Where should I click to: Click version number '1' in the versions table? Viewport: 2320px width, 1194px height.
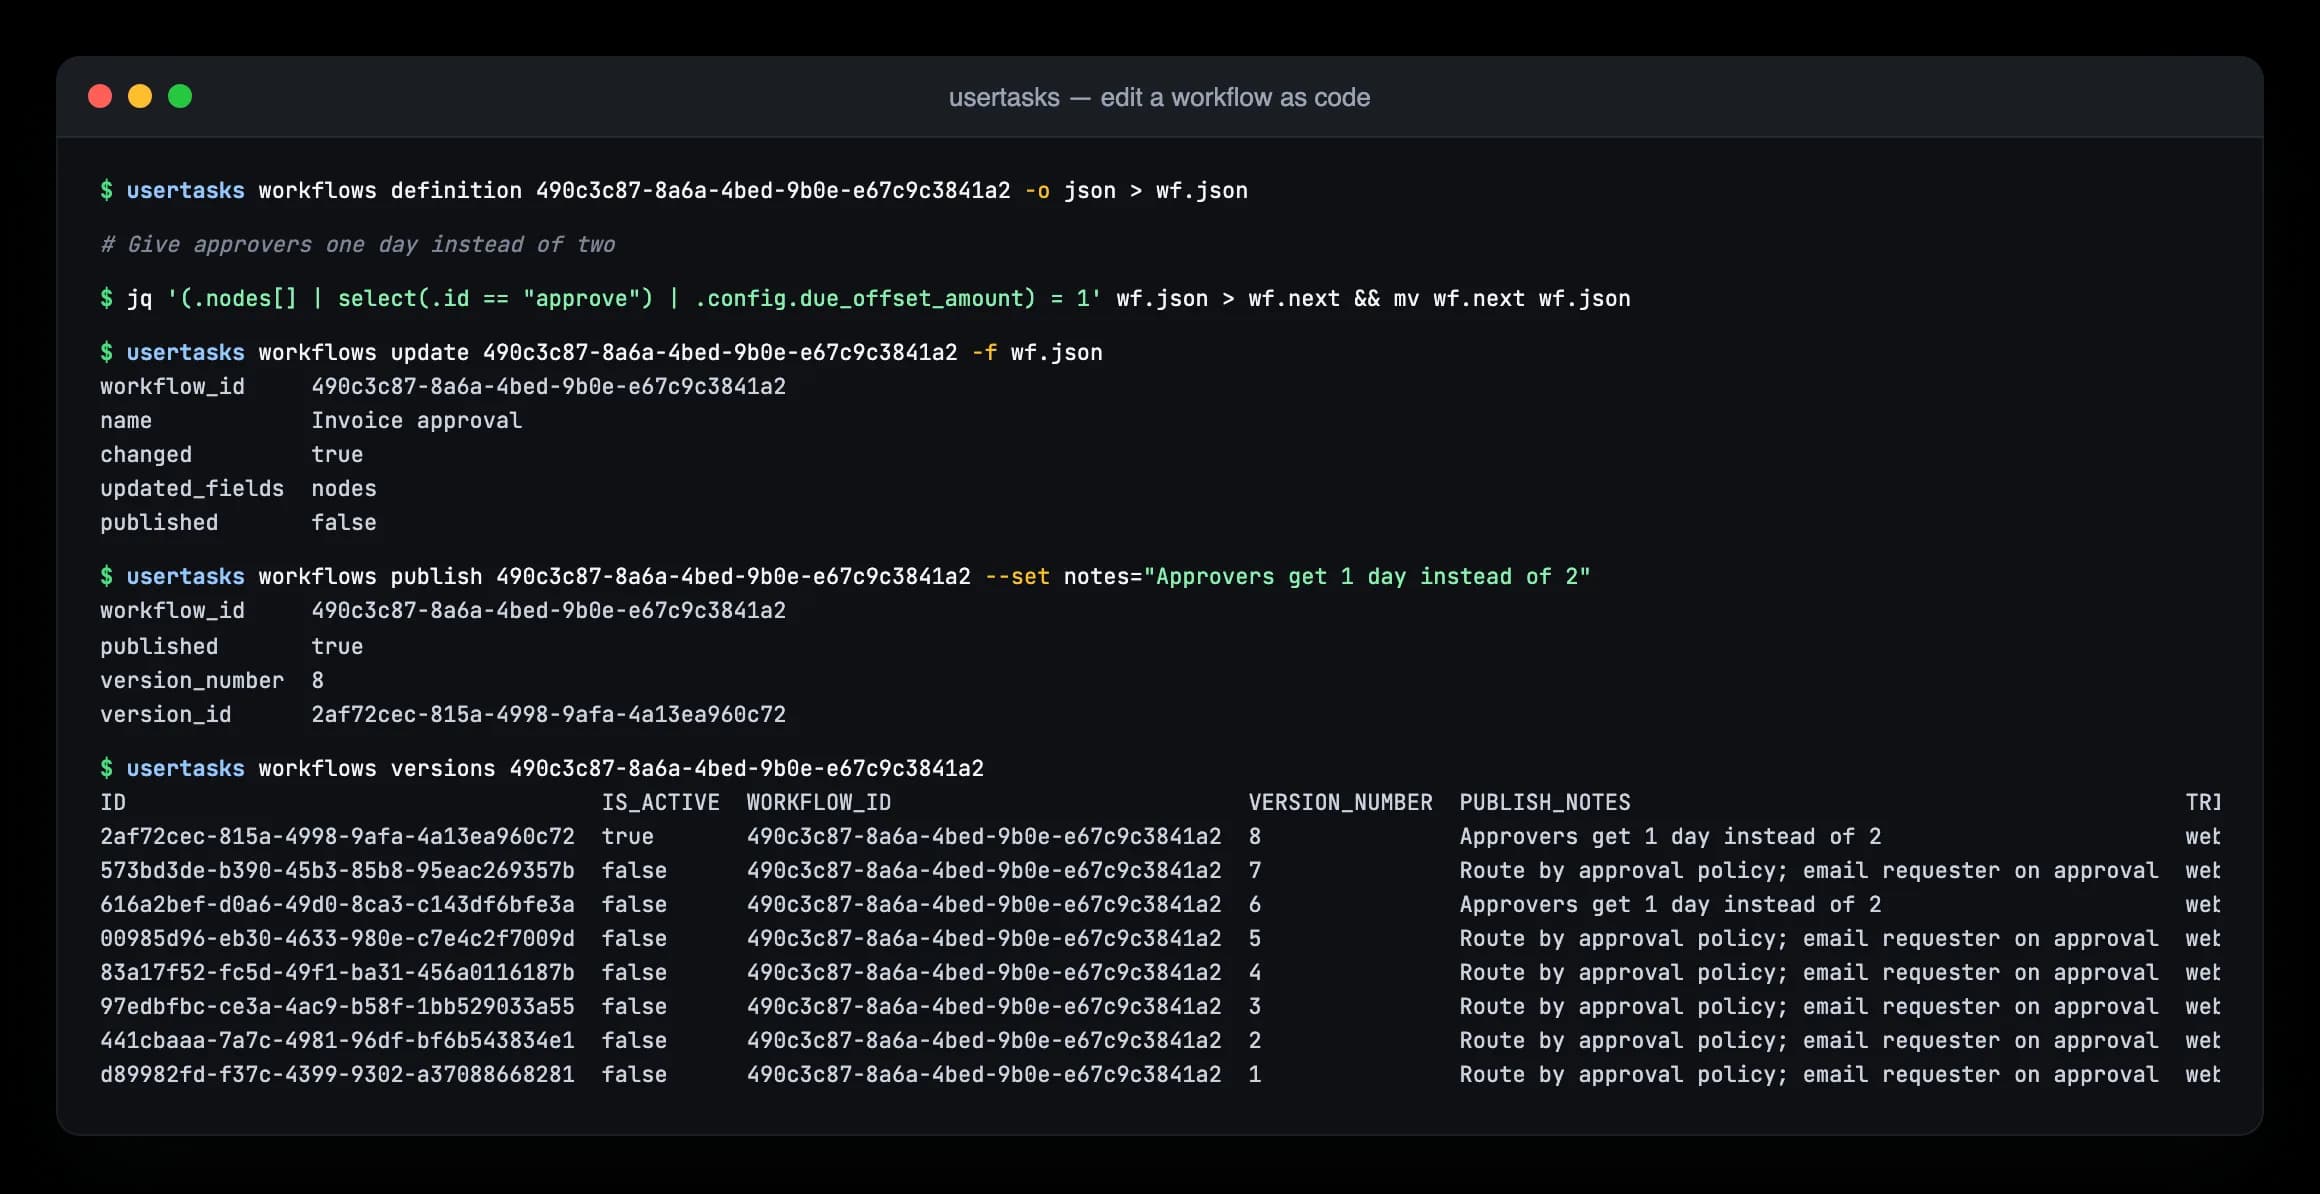pos(1255,1074)
